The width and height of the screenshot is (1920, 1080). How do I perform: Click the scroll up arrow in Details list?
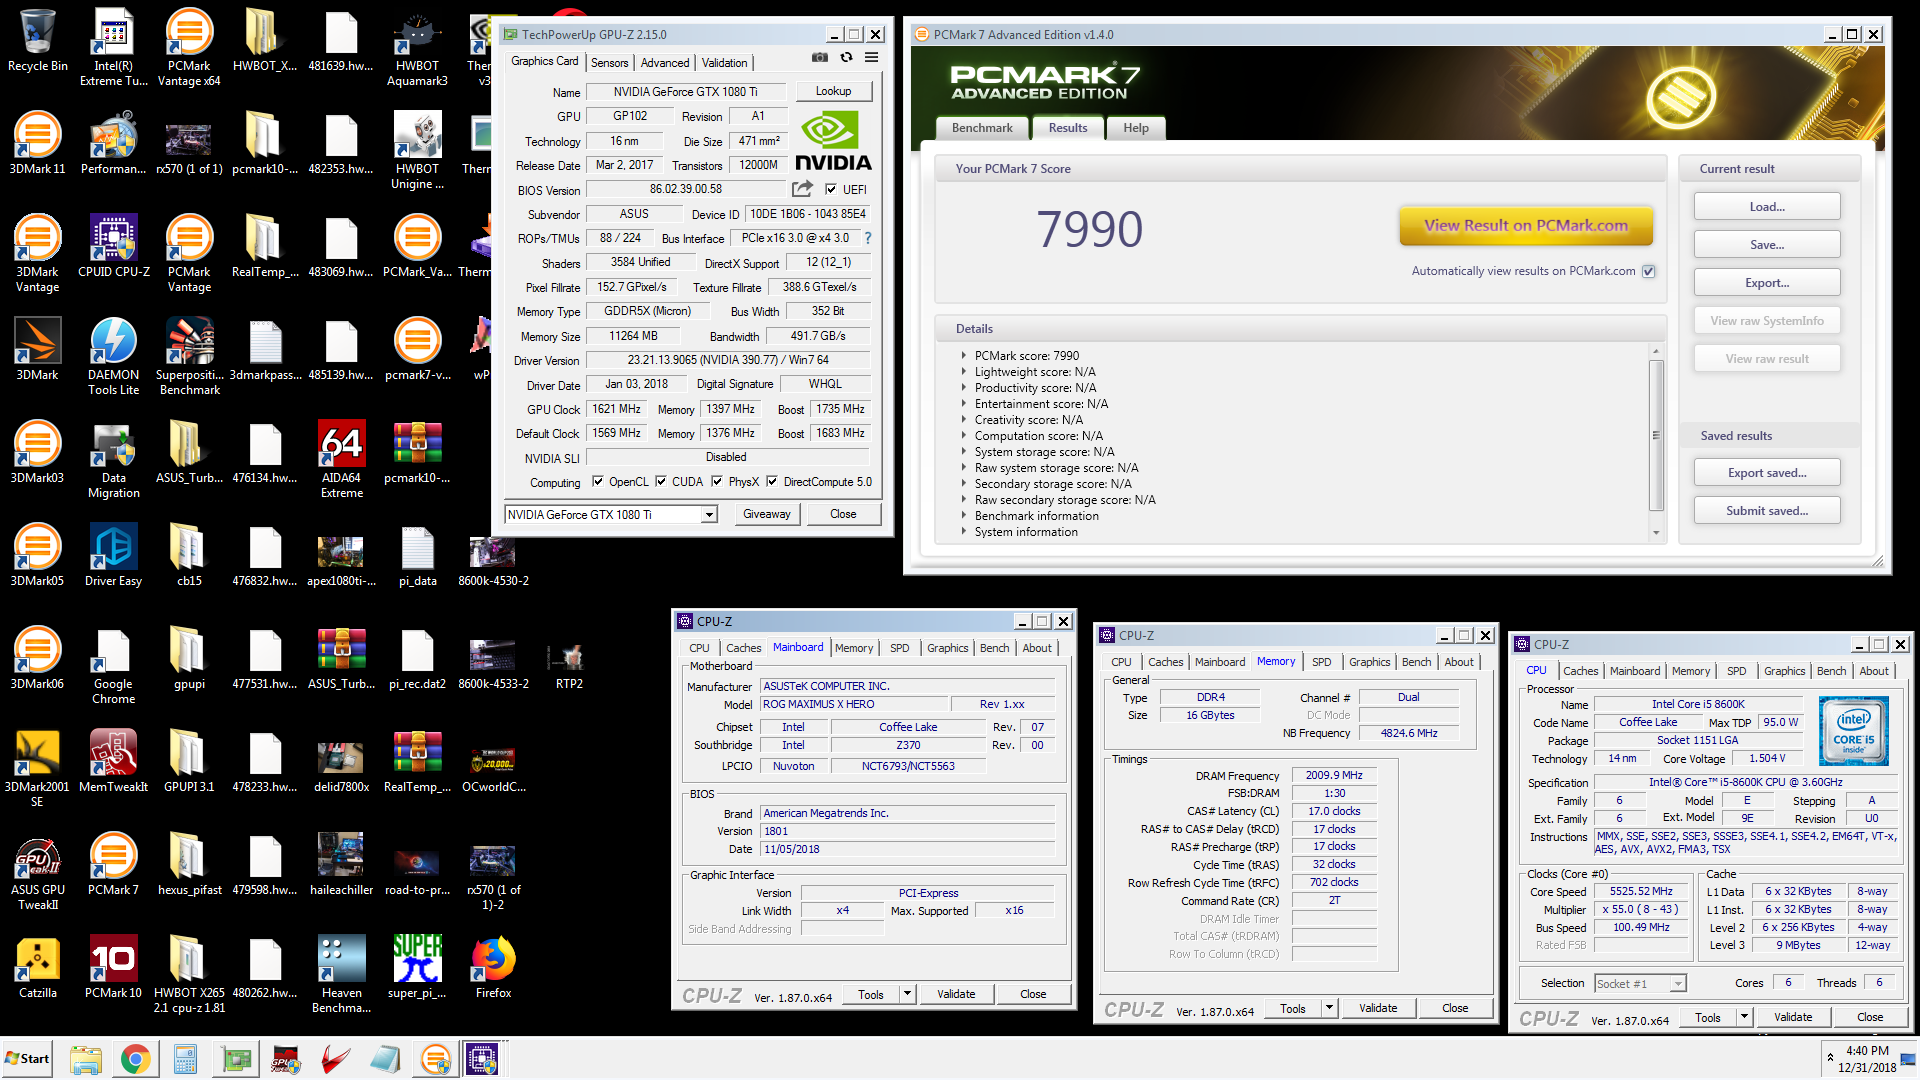click(x=1656, y=351)
